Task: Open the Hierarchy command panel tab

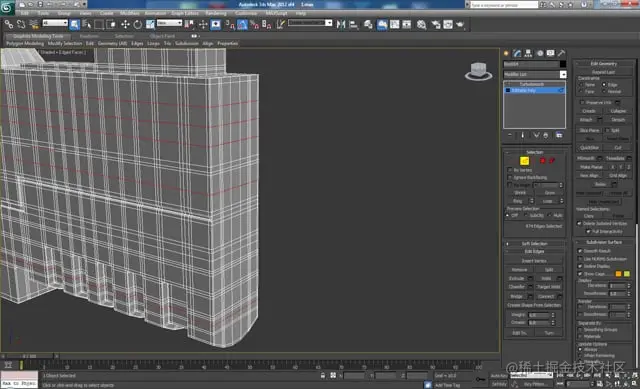Action: click(x=528, y=53)
